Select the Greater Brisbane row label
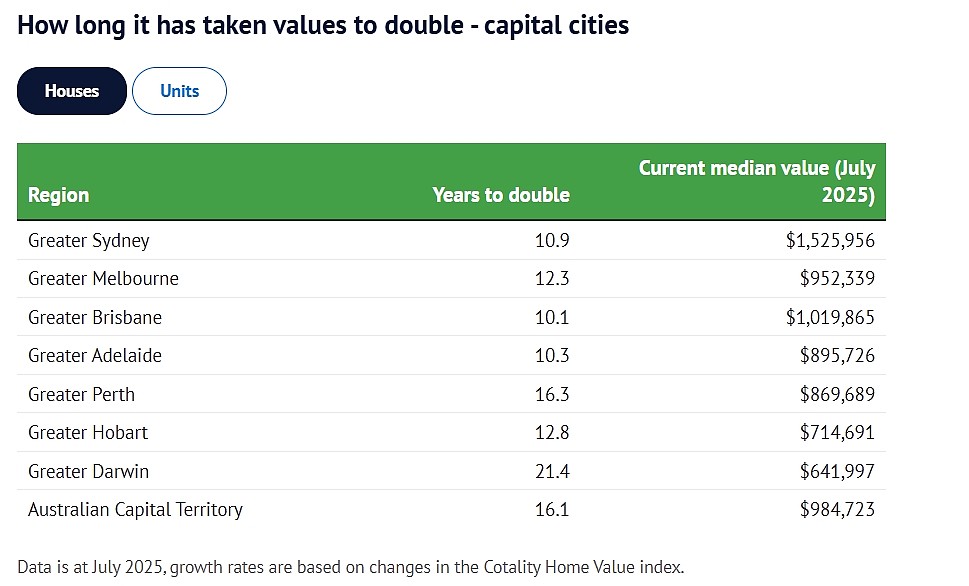Image resolution: width=969 pixels, height=586 pixels. [95, 317]
